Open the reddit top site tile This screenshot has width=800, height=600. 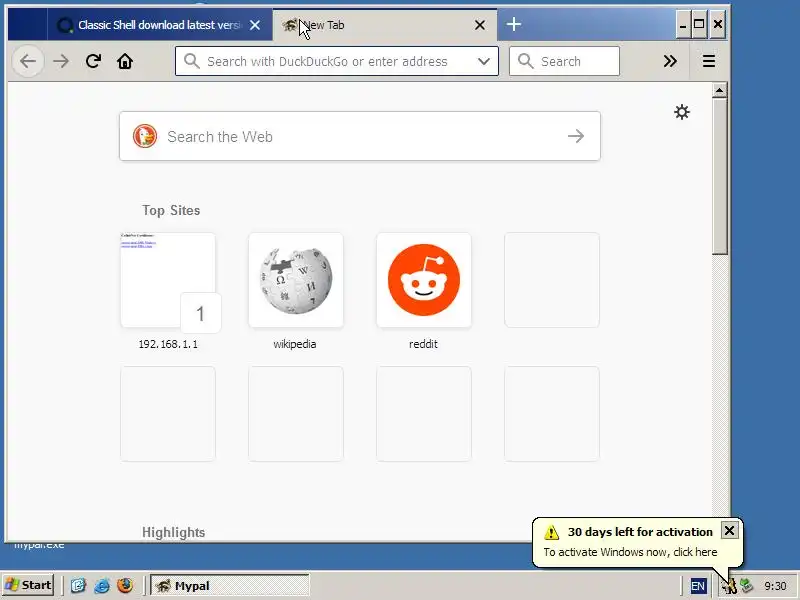click(x=423, y=280)
